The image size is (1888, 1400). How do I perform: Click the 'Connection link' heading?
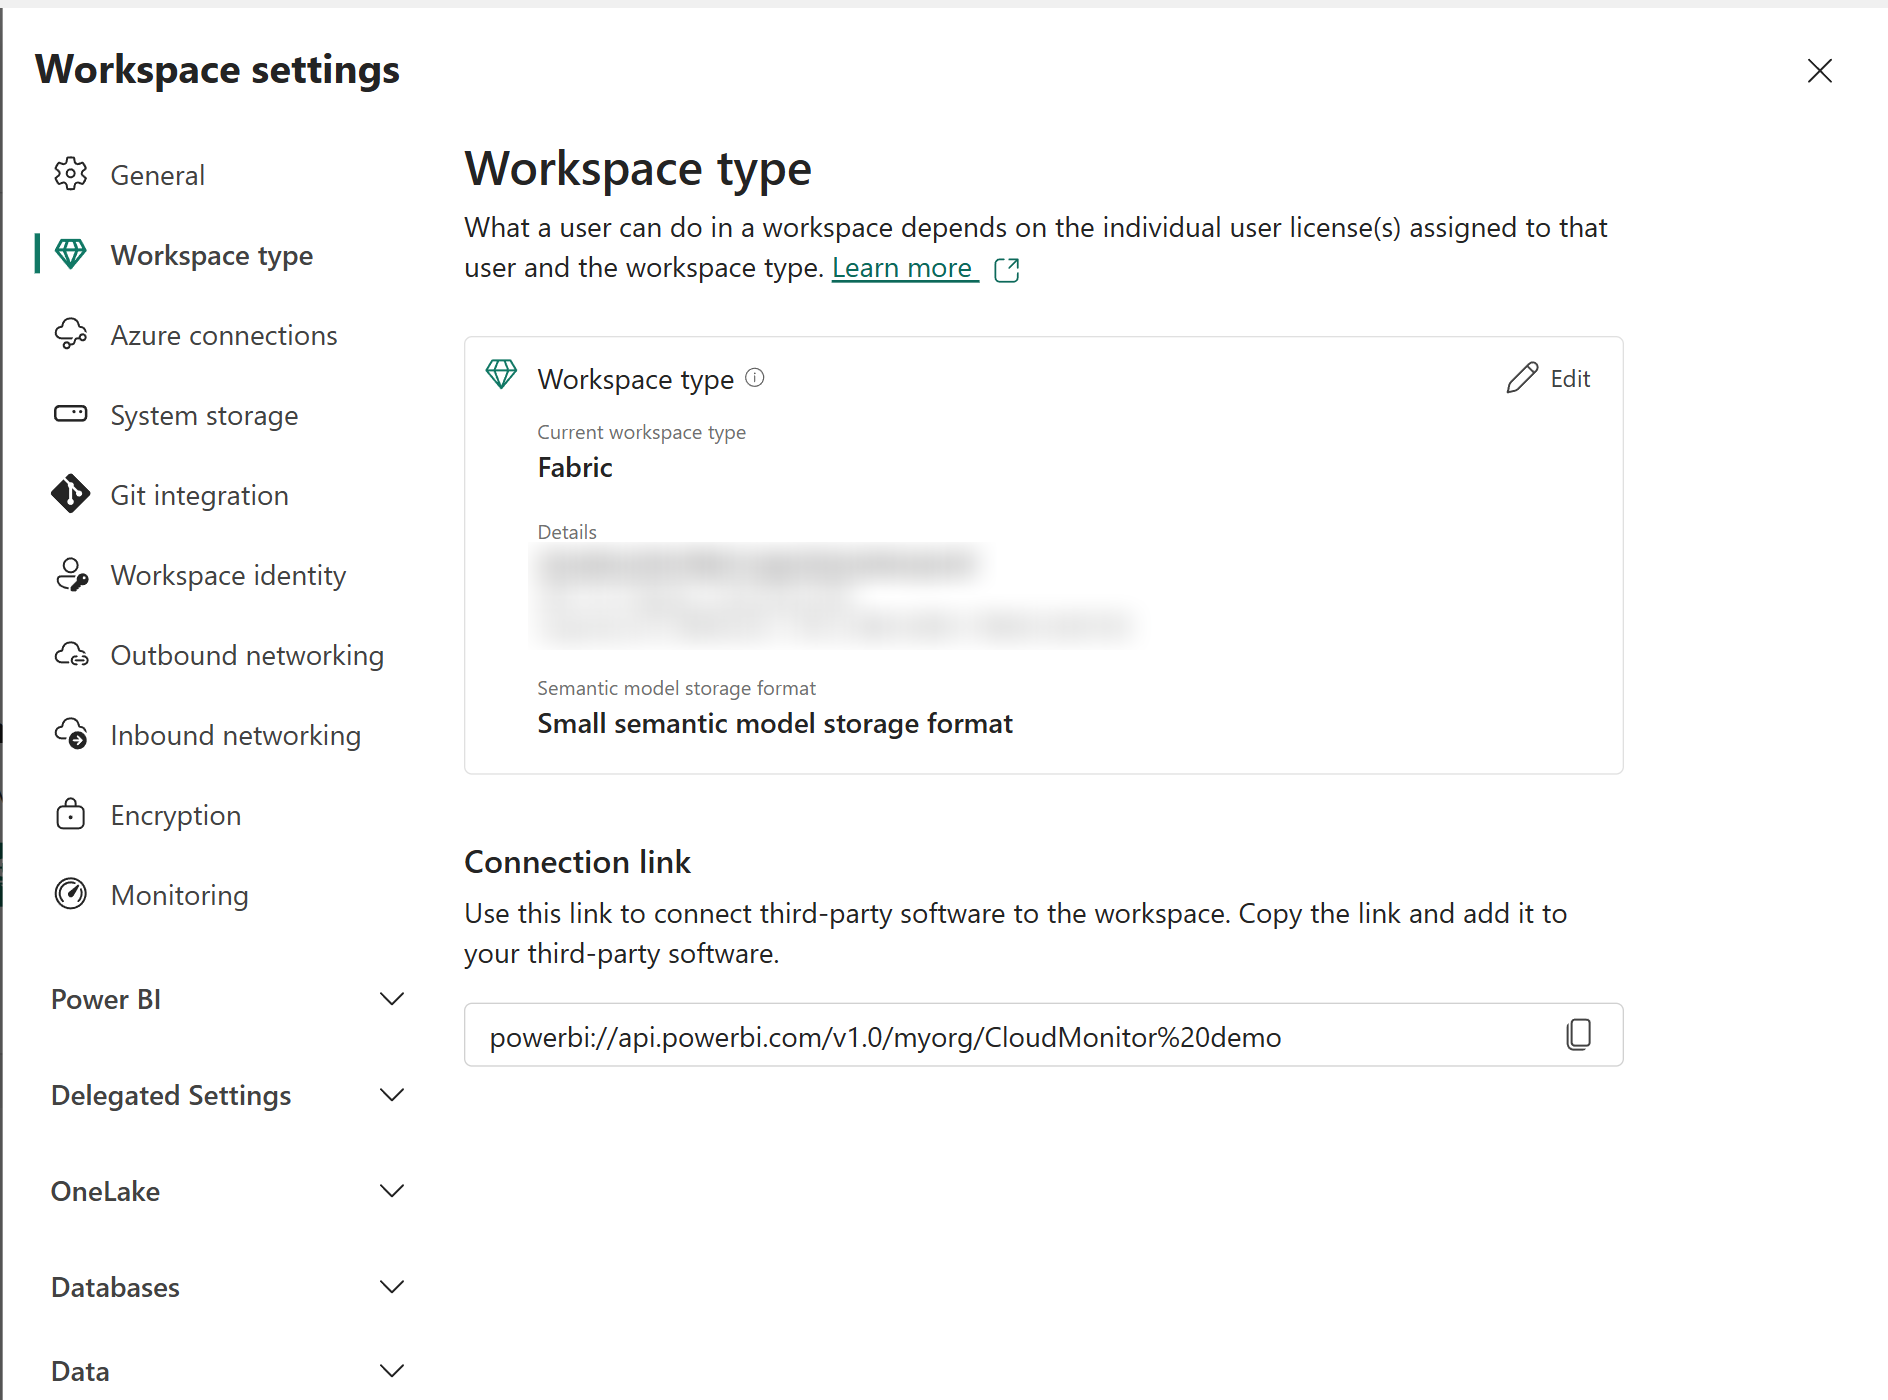click(x=577, y=862)
